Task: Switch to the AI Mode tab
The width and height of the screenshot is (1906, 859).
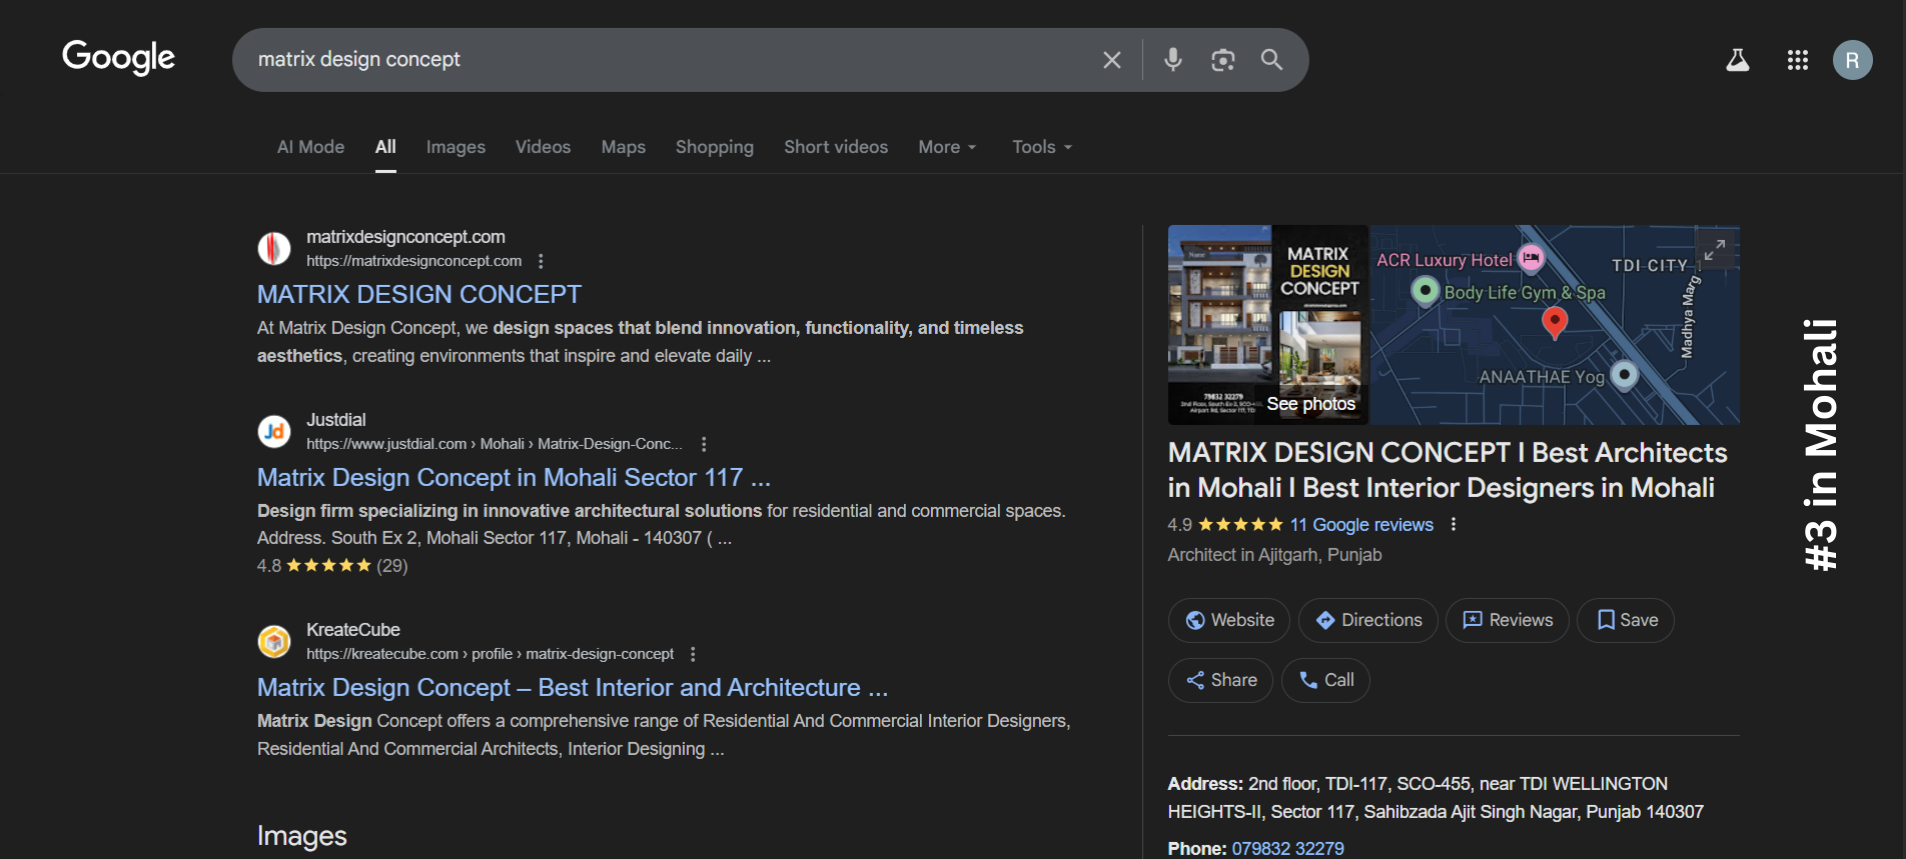Action: (x=310, y=147)
